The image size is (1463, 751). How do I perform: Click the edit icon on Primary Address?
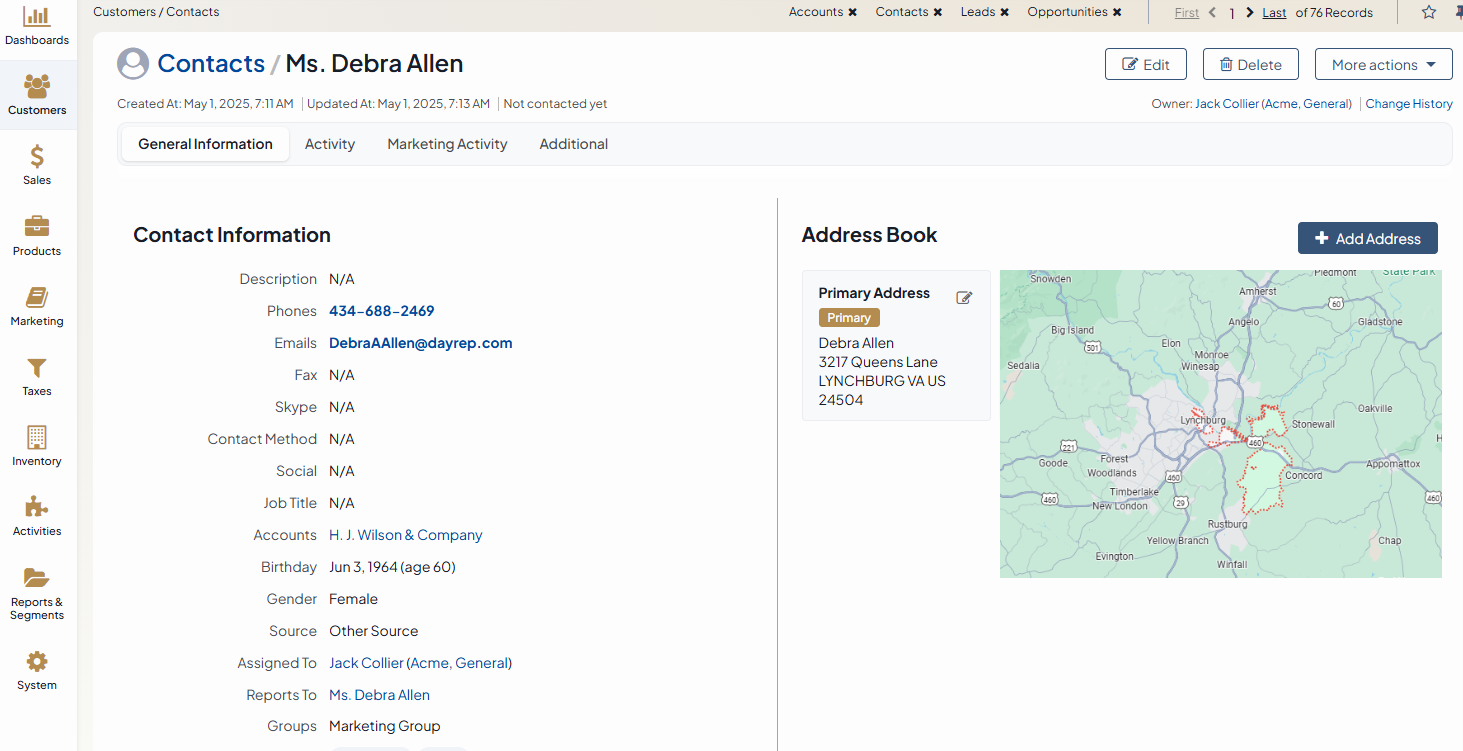point(964,298)
